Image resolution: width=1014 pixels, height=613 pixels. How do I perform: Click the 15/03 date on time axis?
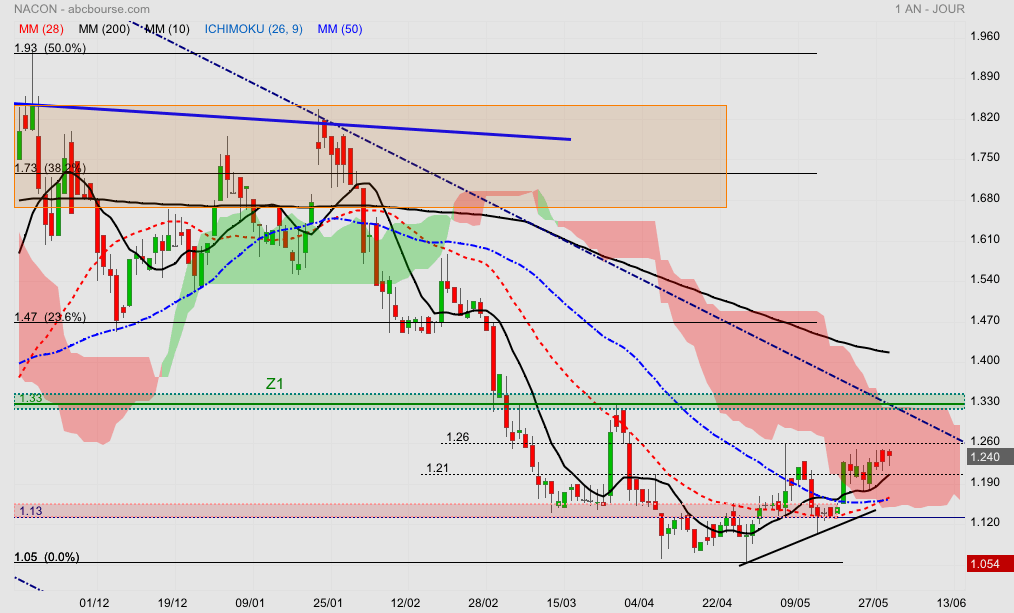tap(561, 603)
